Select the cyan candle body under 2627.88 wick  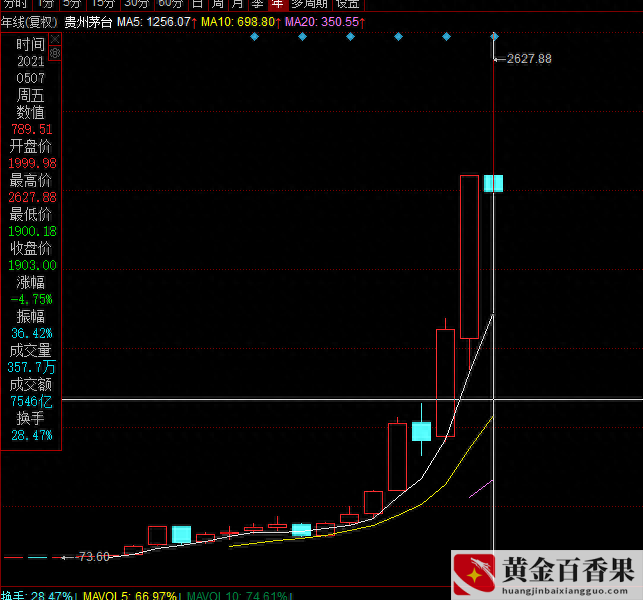click(493, 183)
